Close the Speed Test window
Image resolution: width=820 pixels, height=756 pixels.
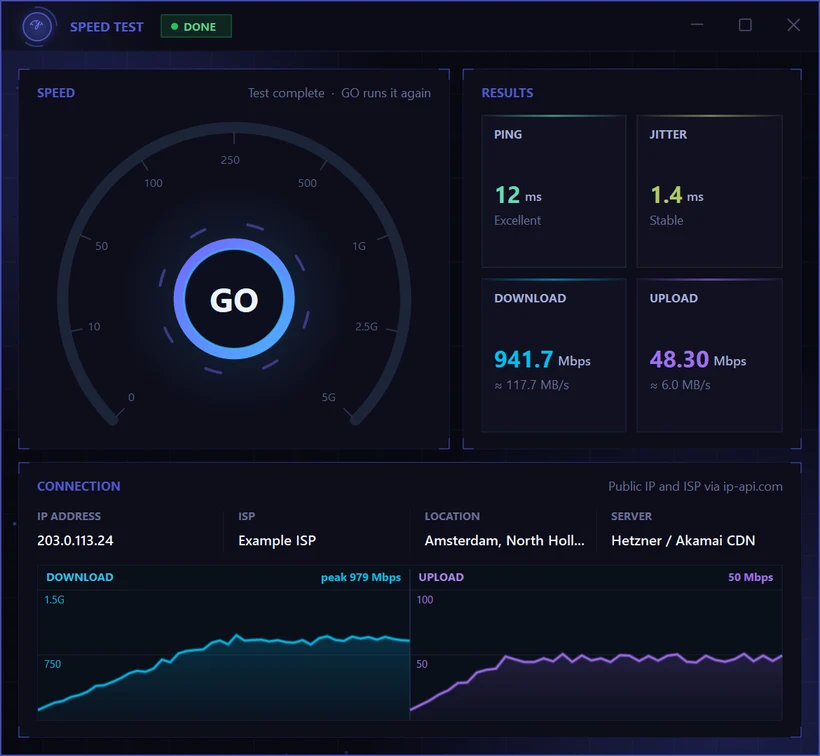click(x=793, y=25)
